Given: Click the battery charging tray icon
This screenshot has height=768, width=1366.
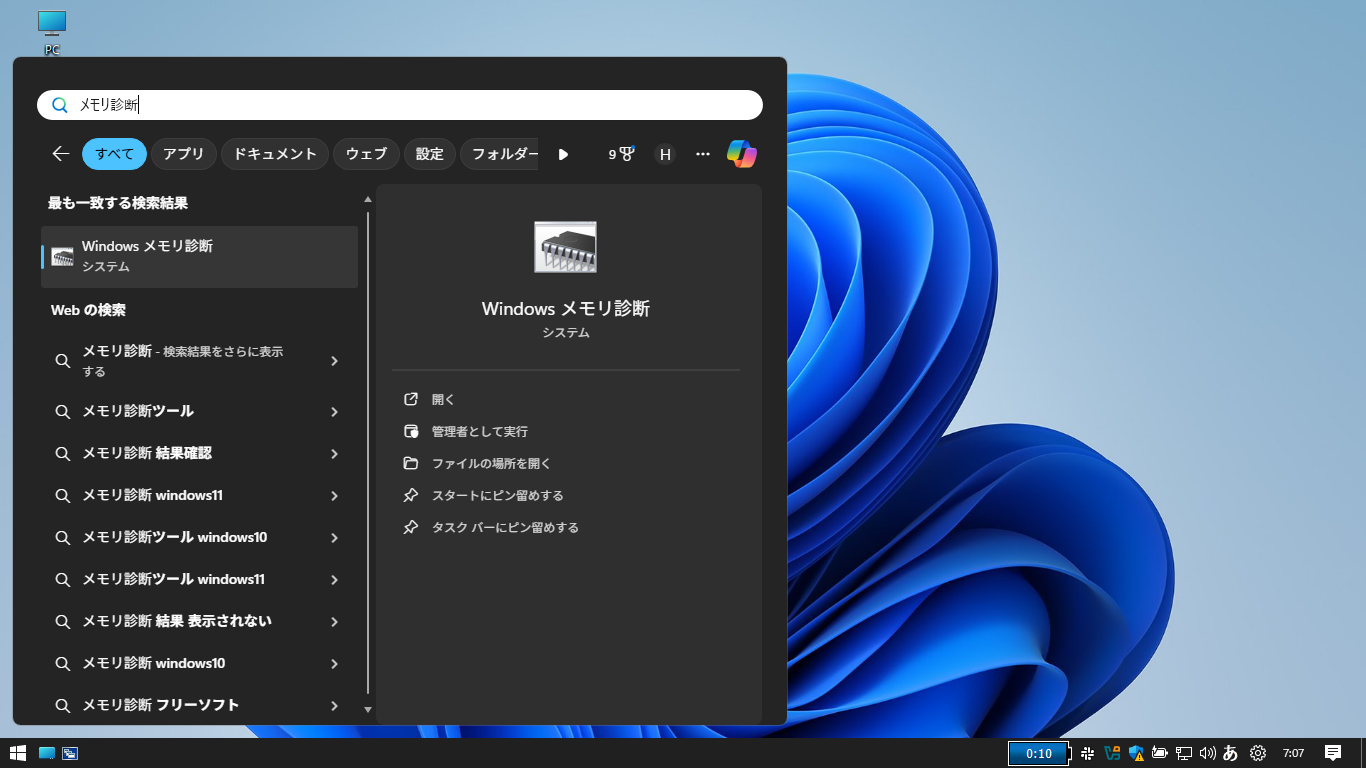Looking at the screenshot, I should (1160, 753).
